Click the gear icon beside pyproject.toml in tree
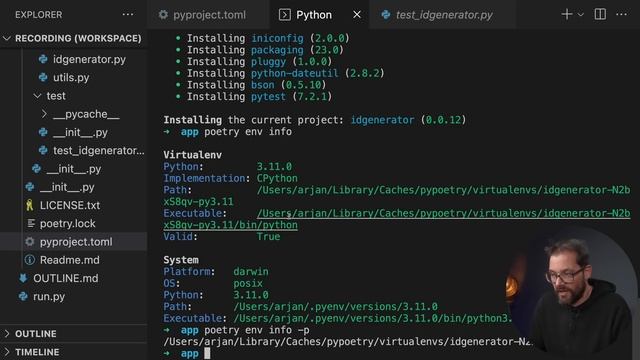The width and height of the screenshot is (640, 360). coord(29,242)
